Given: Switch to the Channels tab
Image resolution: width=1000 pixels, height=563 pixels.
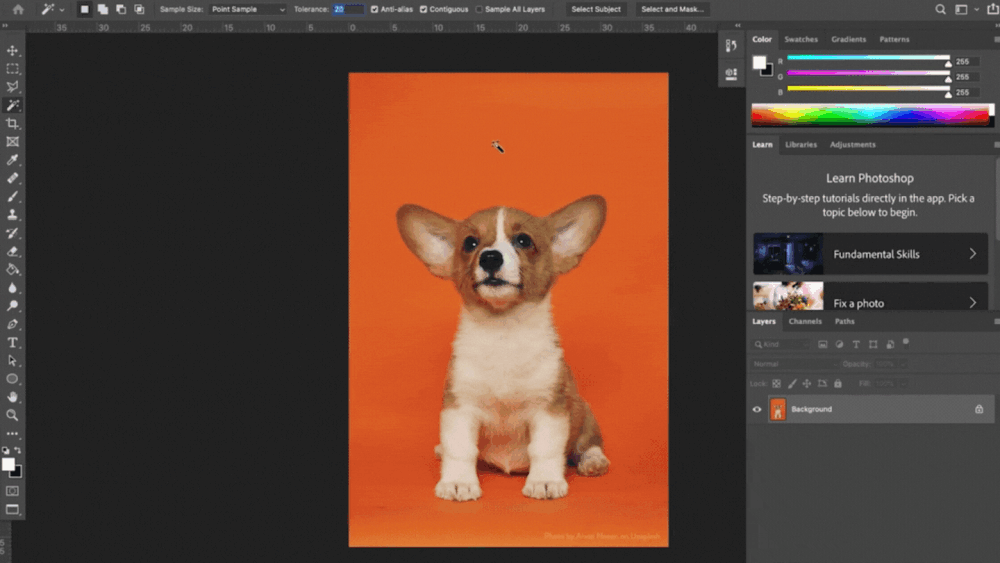Looking at the screenshot, I should pyautogui.click(x=805, y=321).
